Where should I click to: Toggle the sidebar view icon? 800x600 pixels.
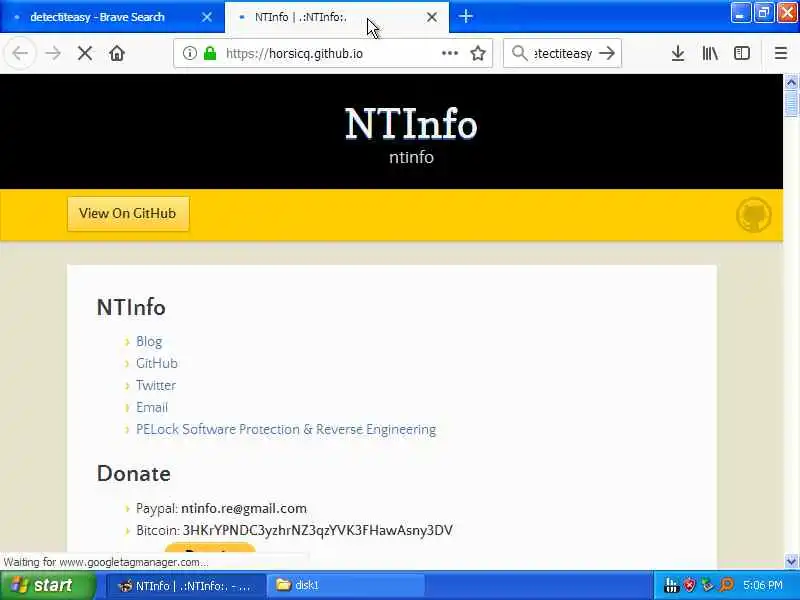pos(741,53)
